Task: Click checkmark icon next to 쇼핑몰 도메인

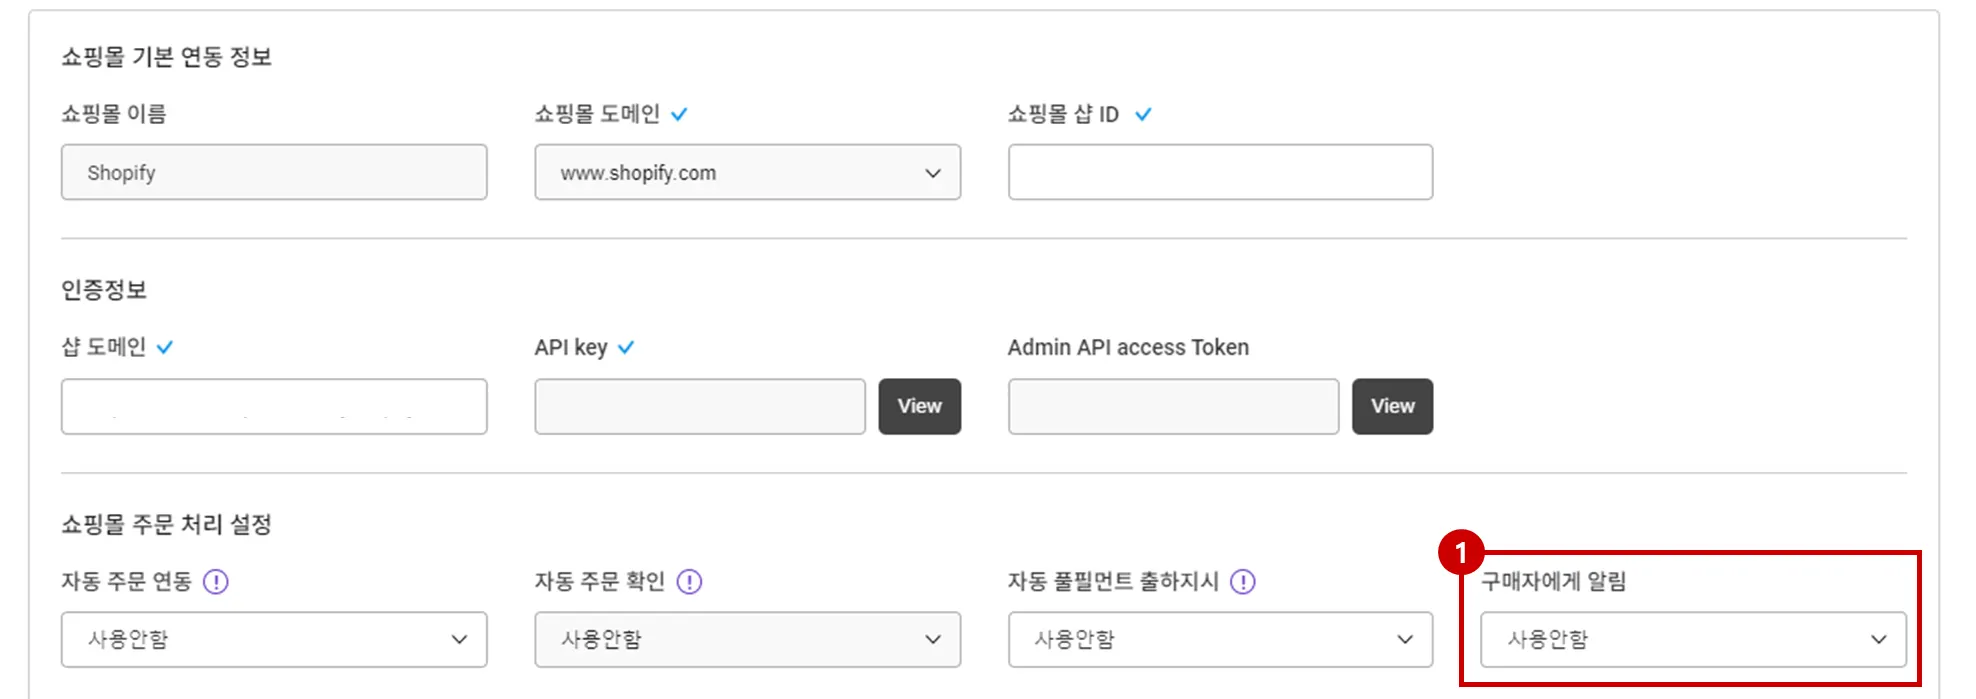Action: pyautogui.click(x=679, y=114)
